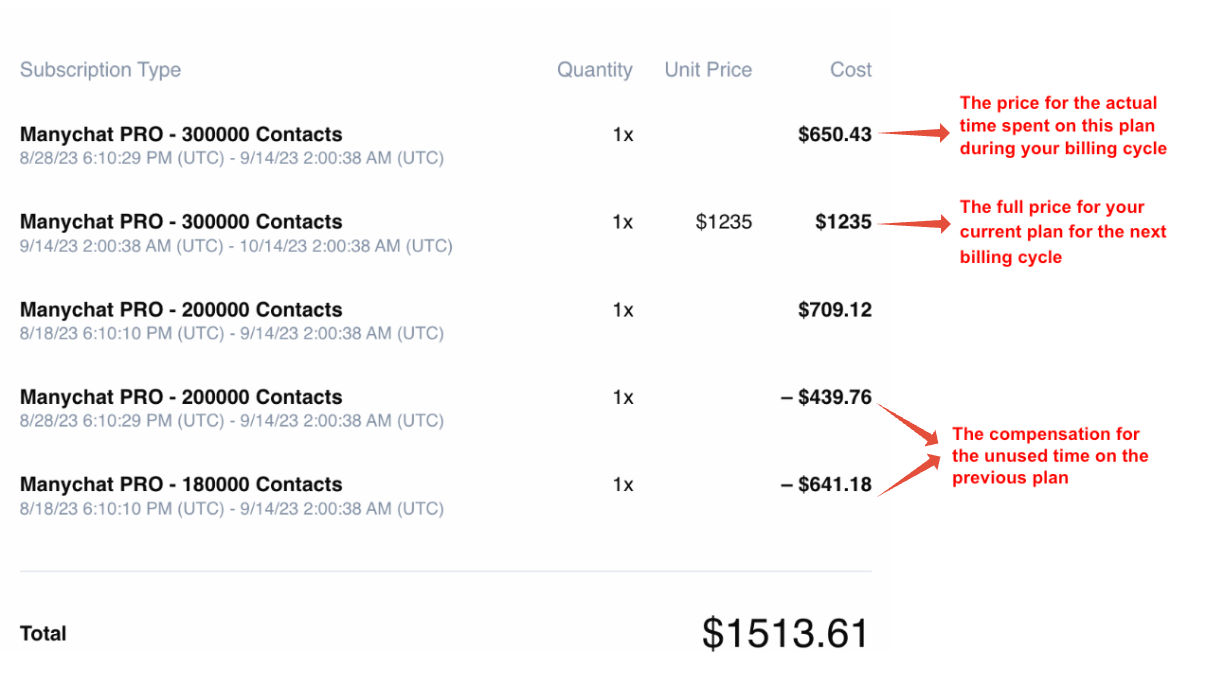This screenshot has height=685, width=1224.
Task: Click the Total label
Action: (x=43, y=634)
